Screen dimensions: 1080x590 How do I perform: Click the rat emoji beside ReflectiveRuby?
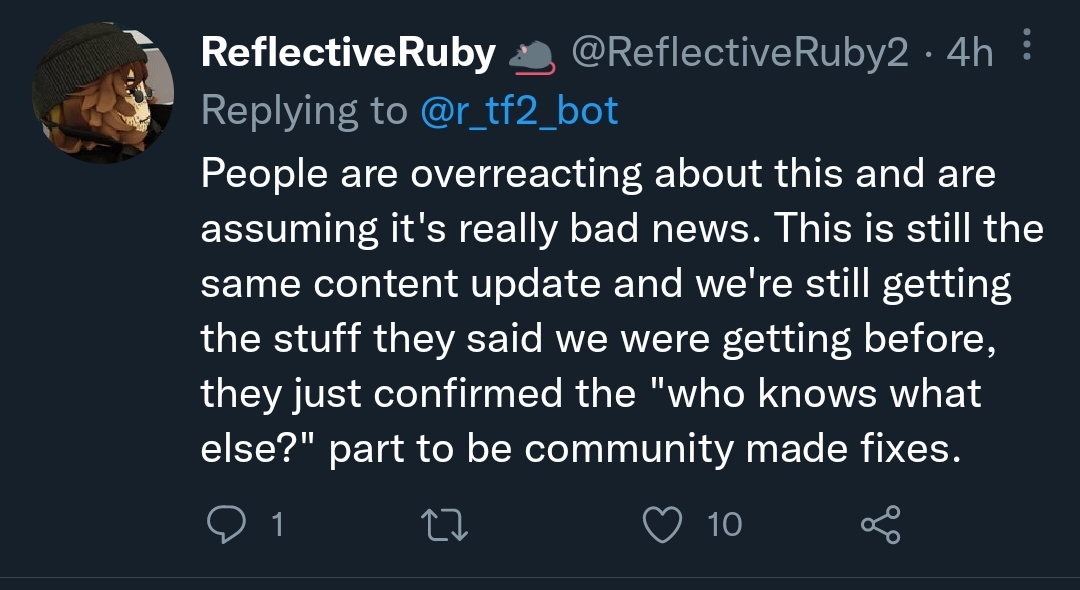click(x=532, y=56)
